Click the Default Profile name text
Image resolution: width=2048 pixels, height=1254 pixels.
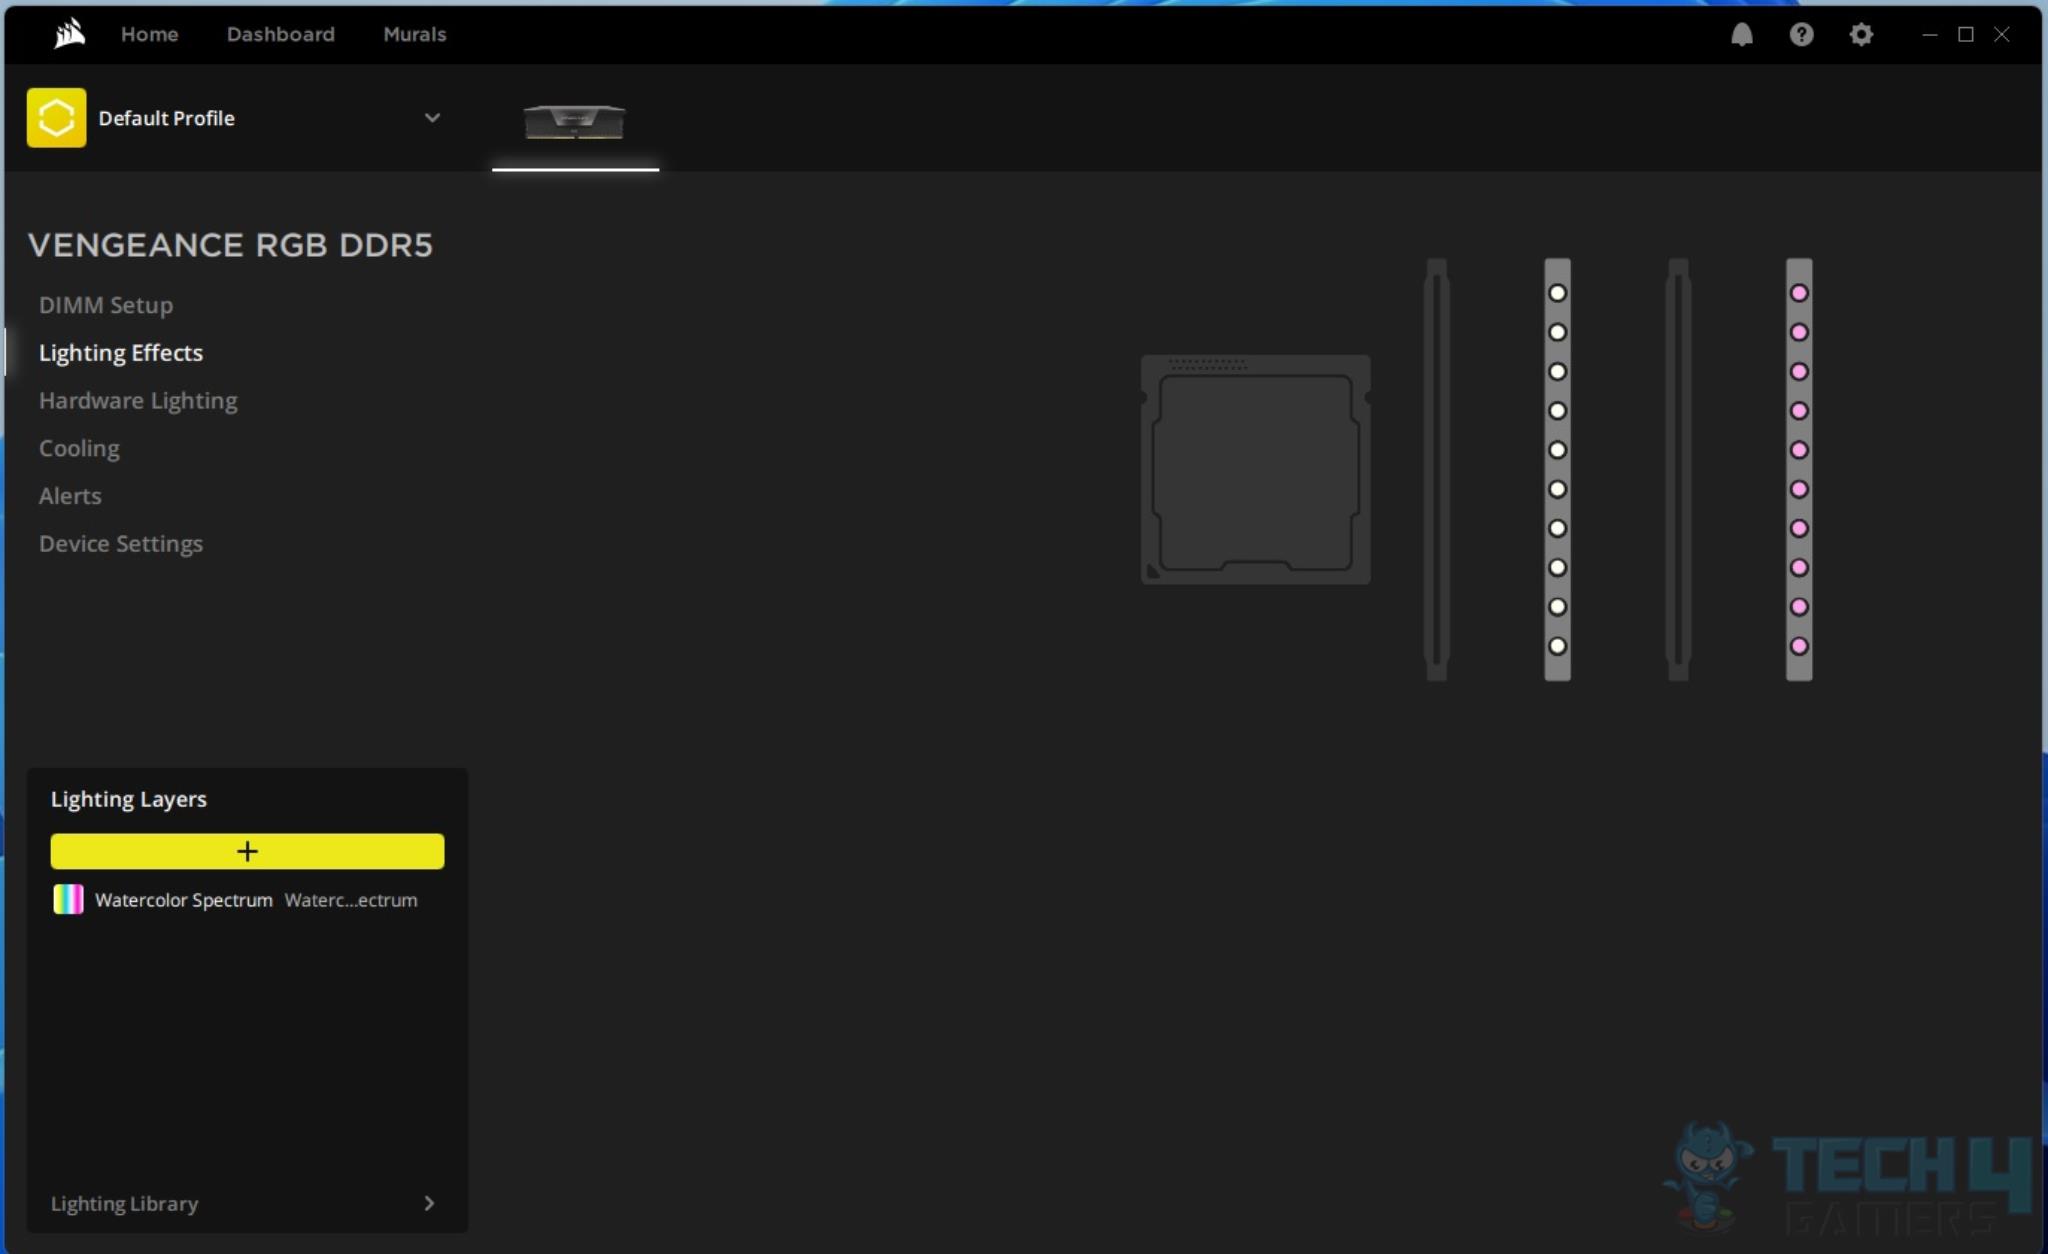click(166, 118)
